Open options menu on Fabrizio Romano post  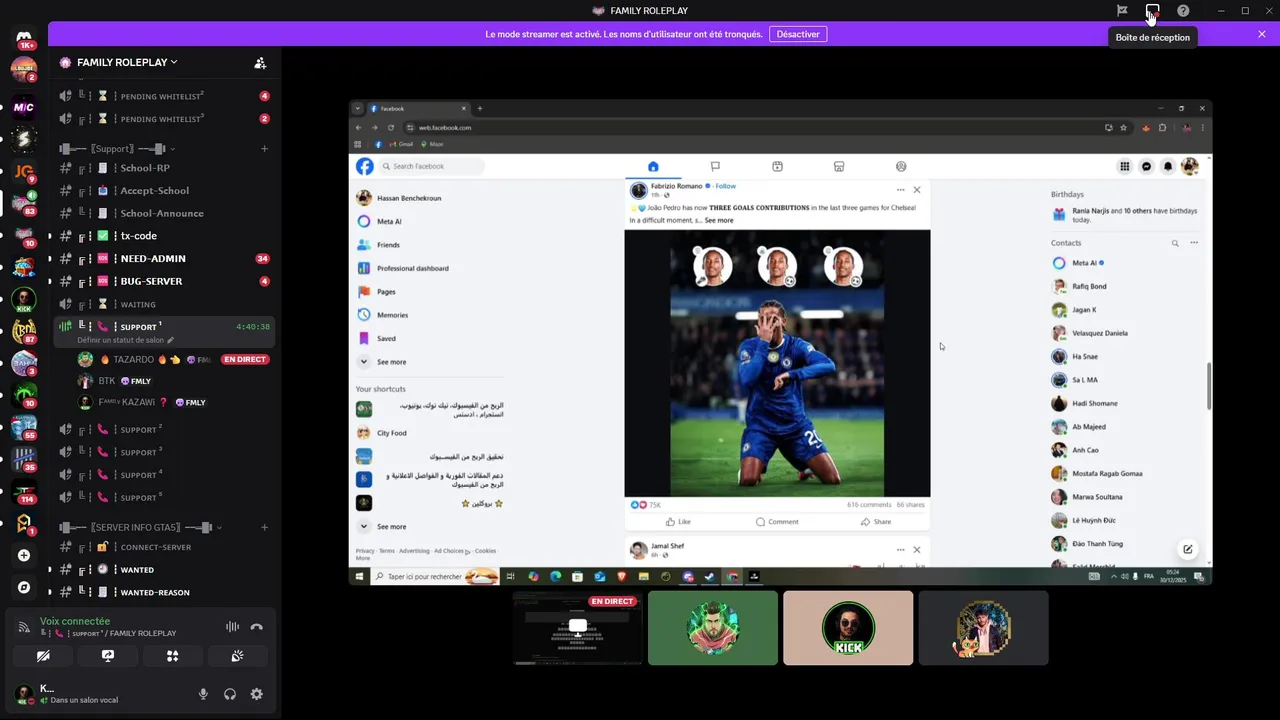tap(900, 189)
